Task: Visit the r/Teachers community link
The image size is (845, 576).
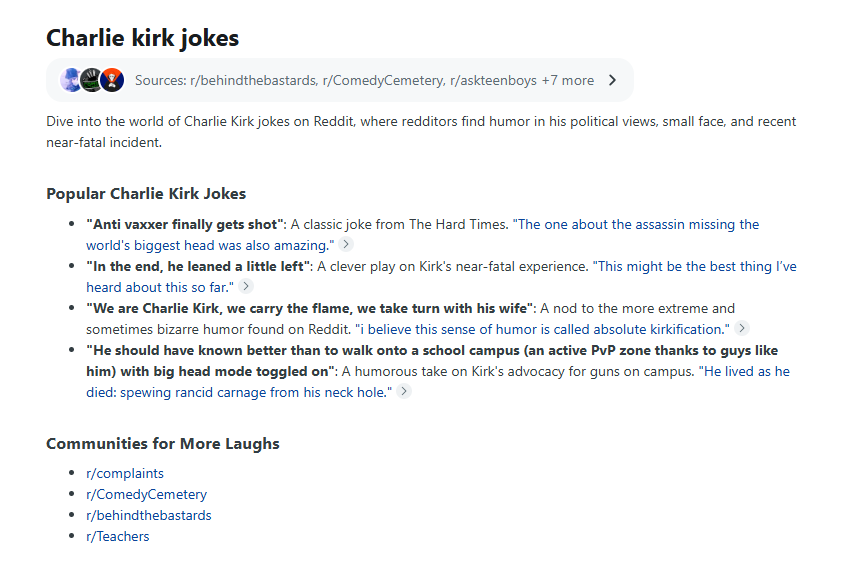Action: tap(117, 536)
